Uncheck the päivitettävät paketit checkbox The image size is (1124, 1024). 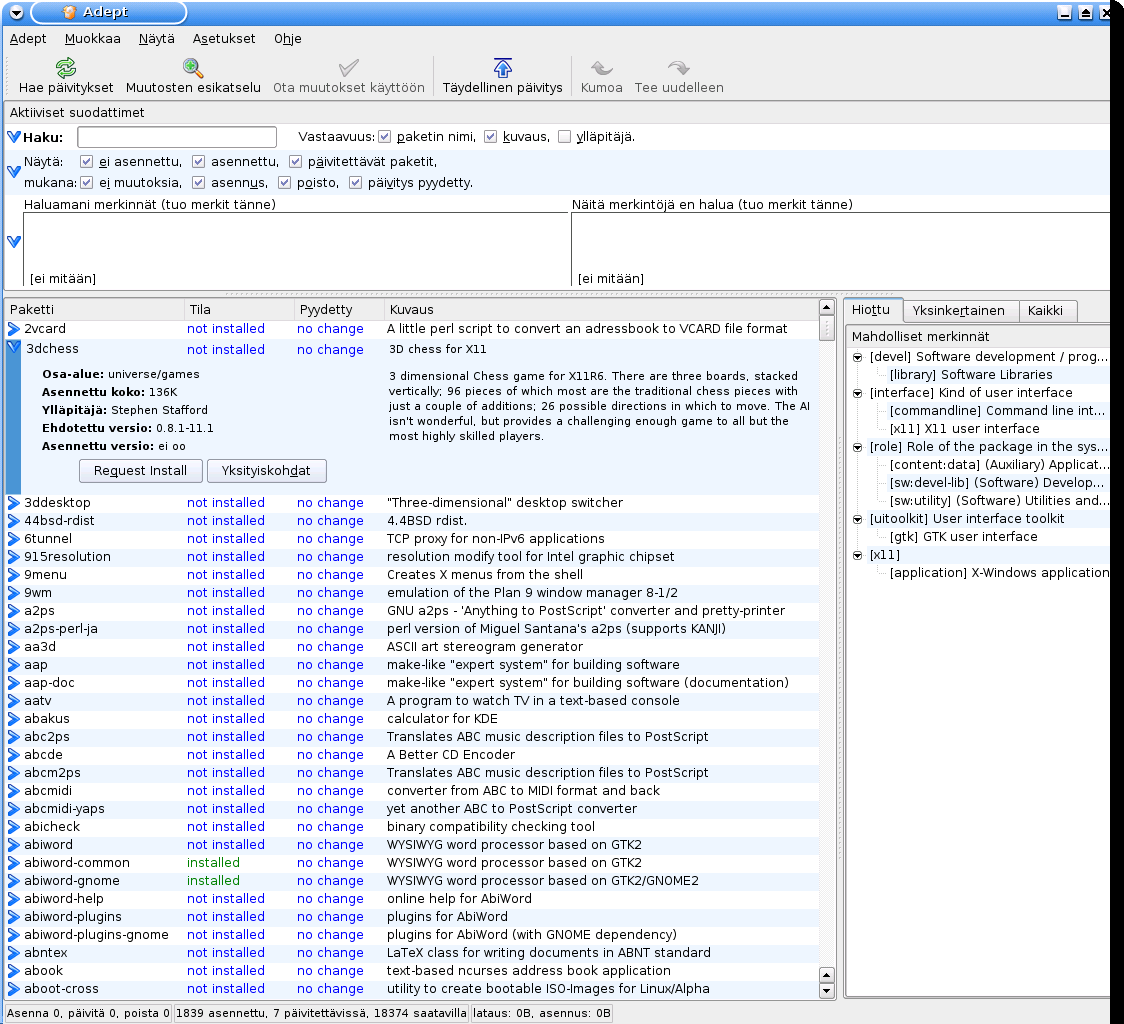(296, 162)
